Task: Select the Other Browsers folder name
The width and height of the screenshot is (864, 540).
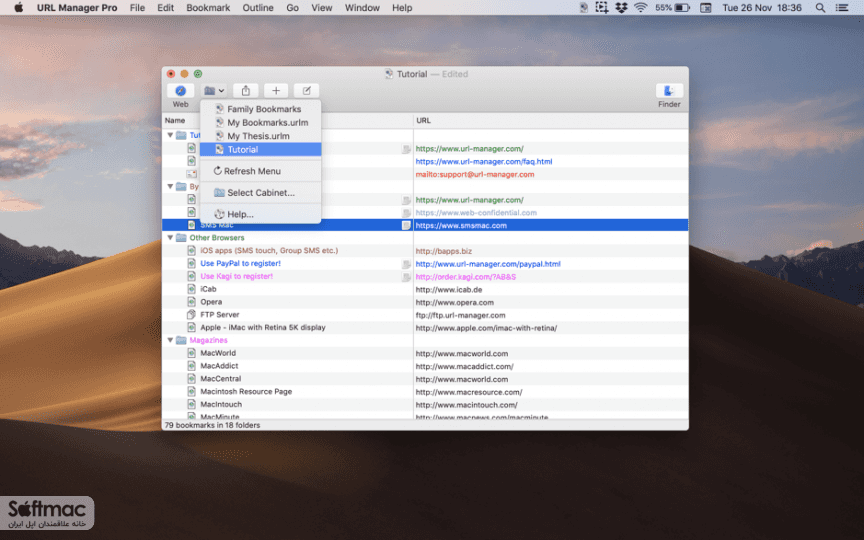Action: point(217,237)
